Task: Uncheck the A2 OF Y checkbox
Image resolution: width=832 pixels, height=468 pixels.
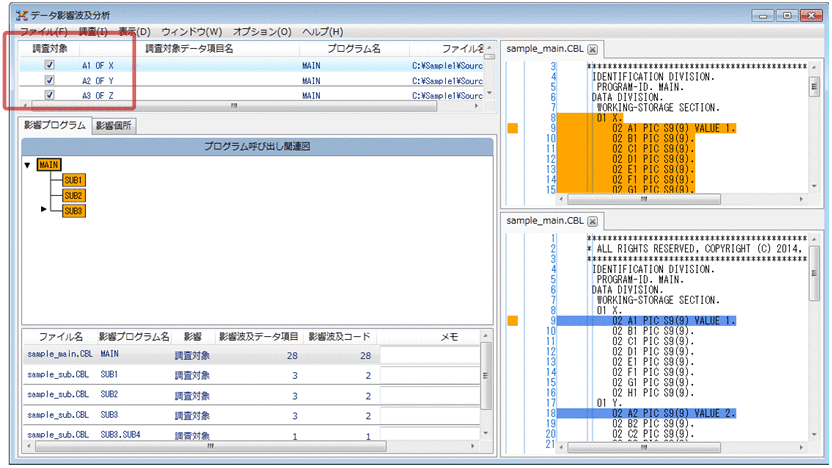Action: pos(49,80)
